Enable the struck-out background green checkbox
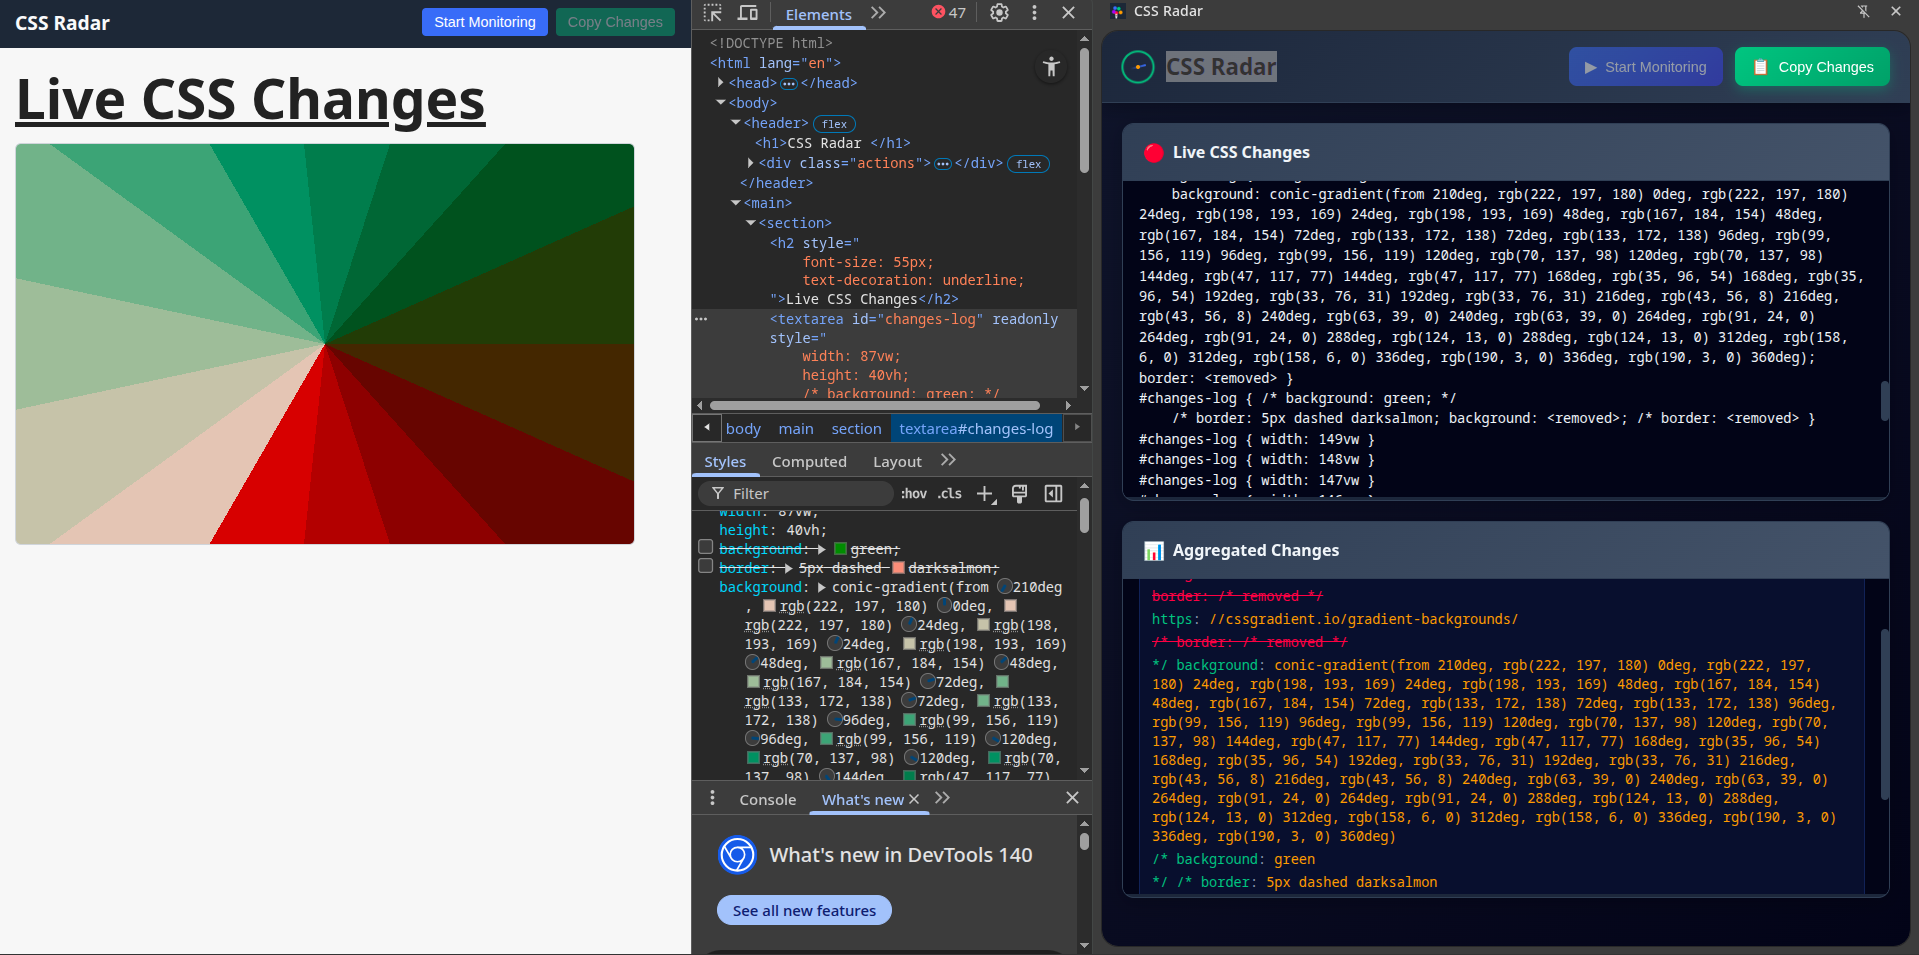This screenshot has width=1919, height=955. coord(706,548)
